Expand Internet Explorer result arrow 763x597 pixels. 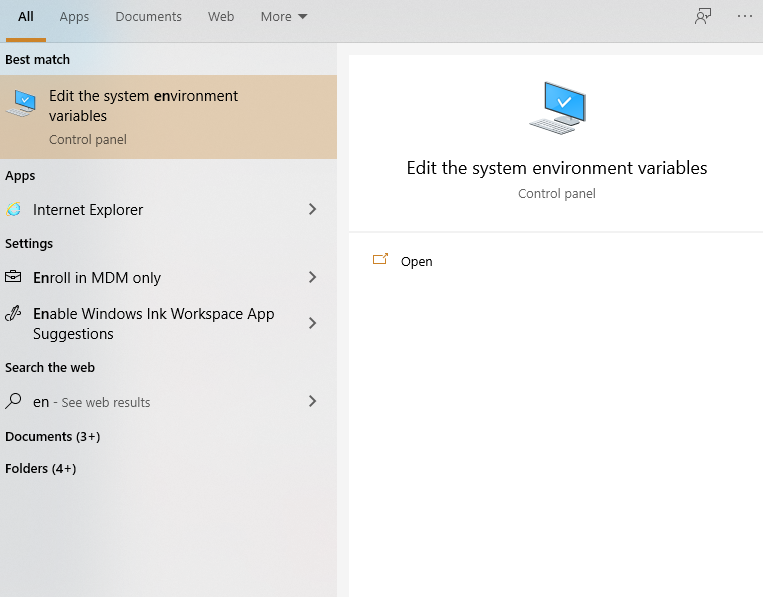coord(312,210)
